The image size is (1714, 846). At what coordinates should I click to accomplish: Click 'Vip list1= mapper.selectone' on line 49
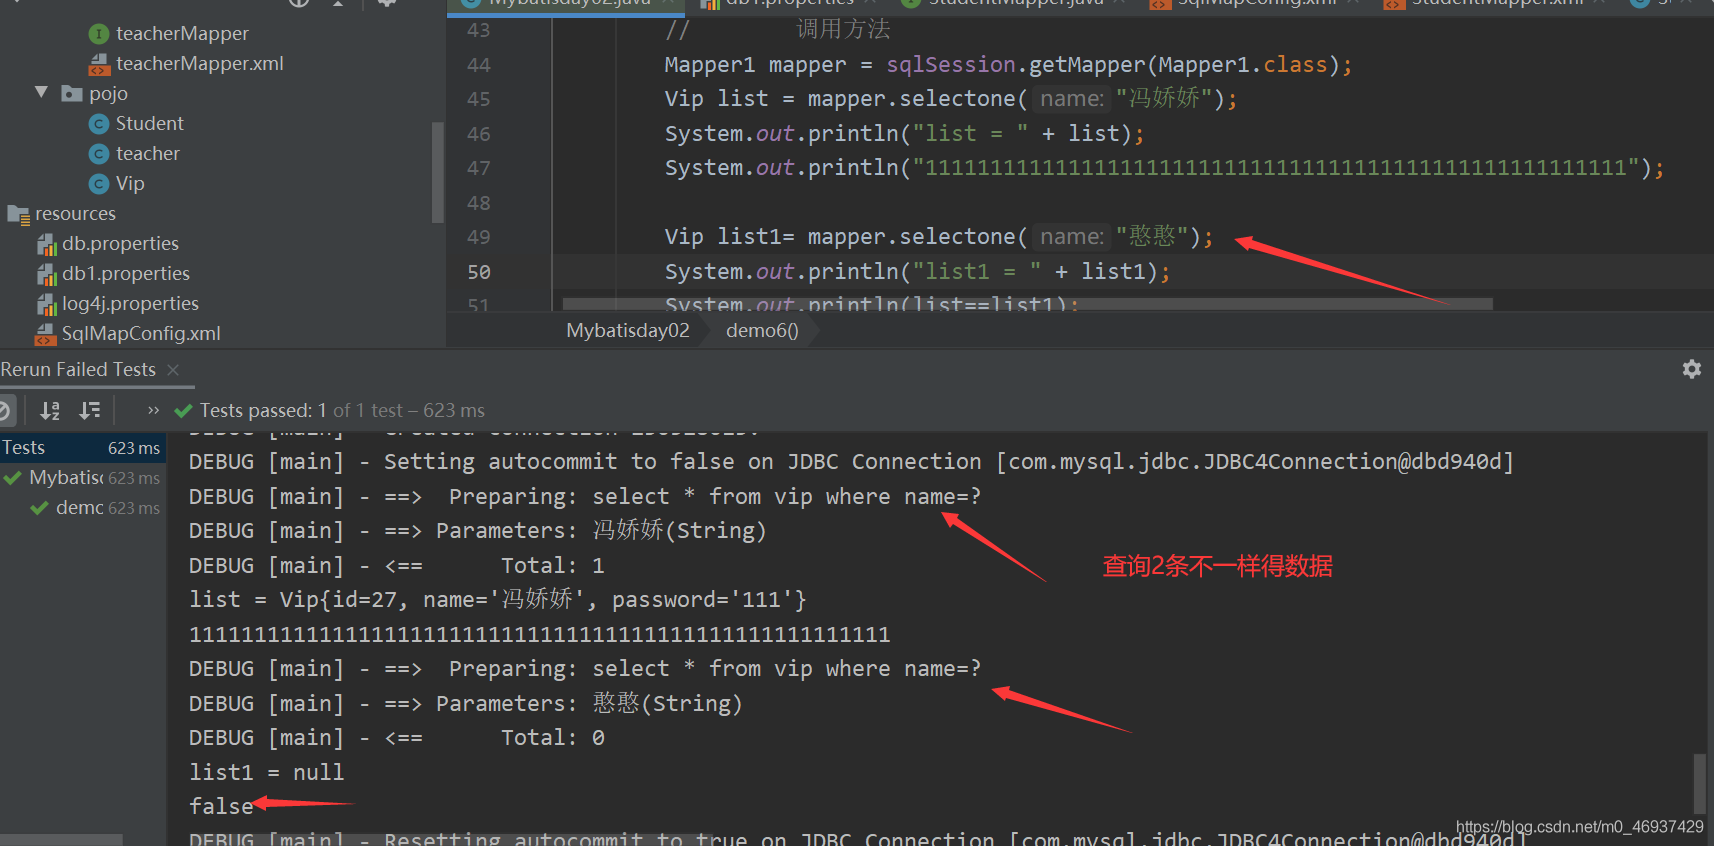click(939, 237)
